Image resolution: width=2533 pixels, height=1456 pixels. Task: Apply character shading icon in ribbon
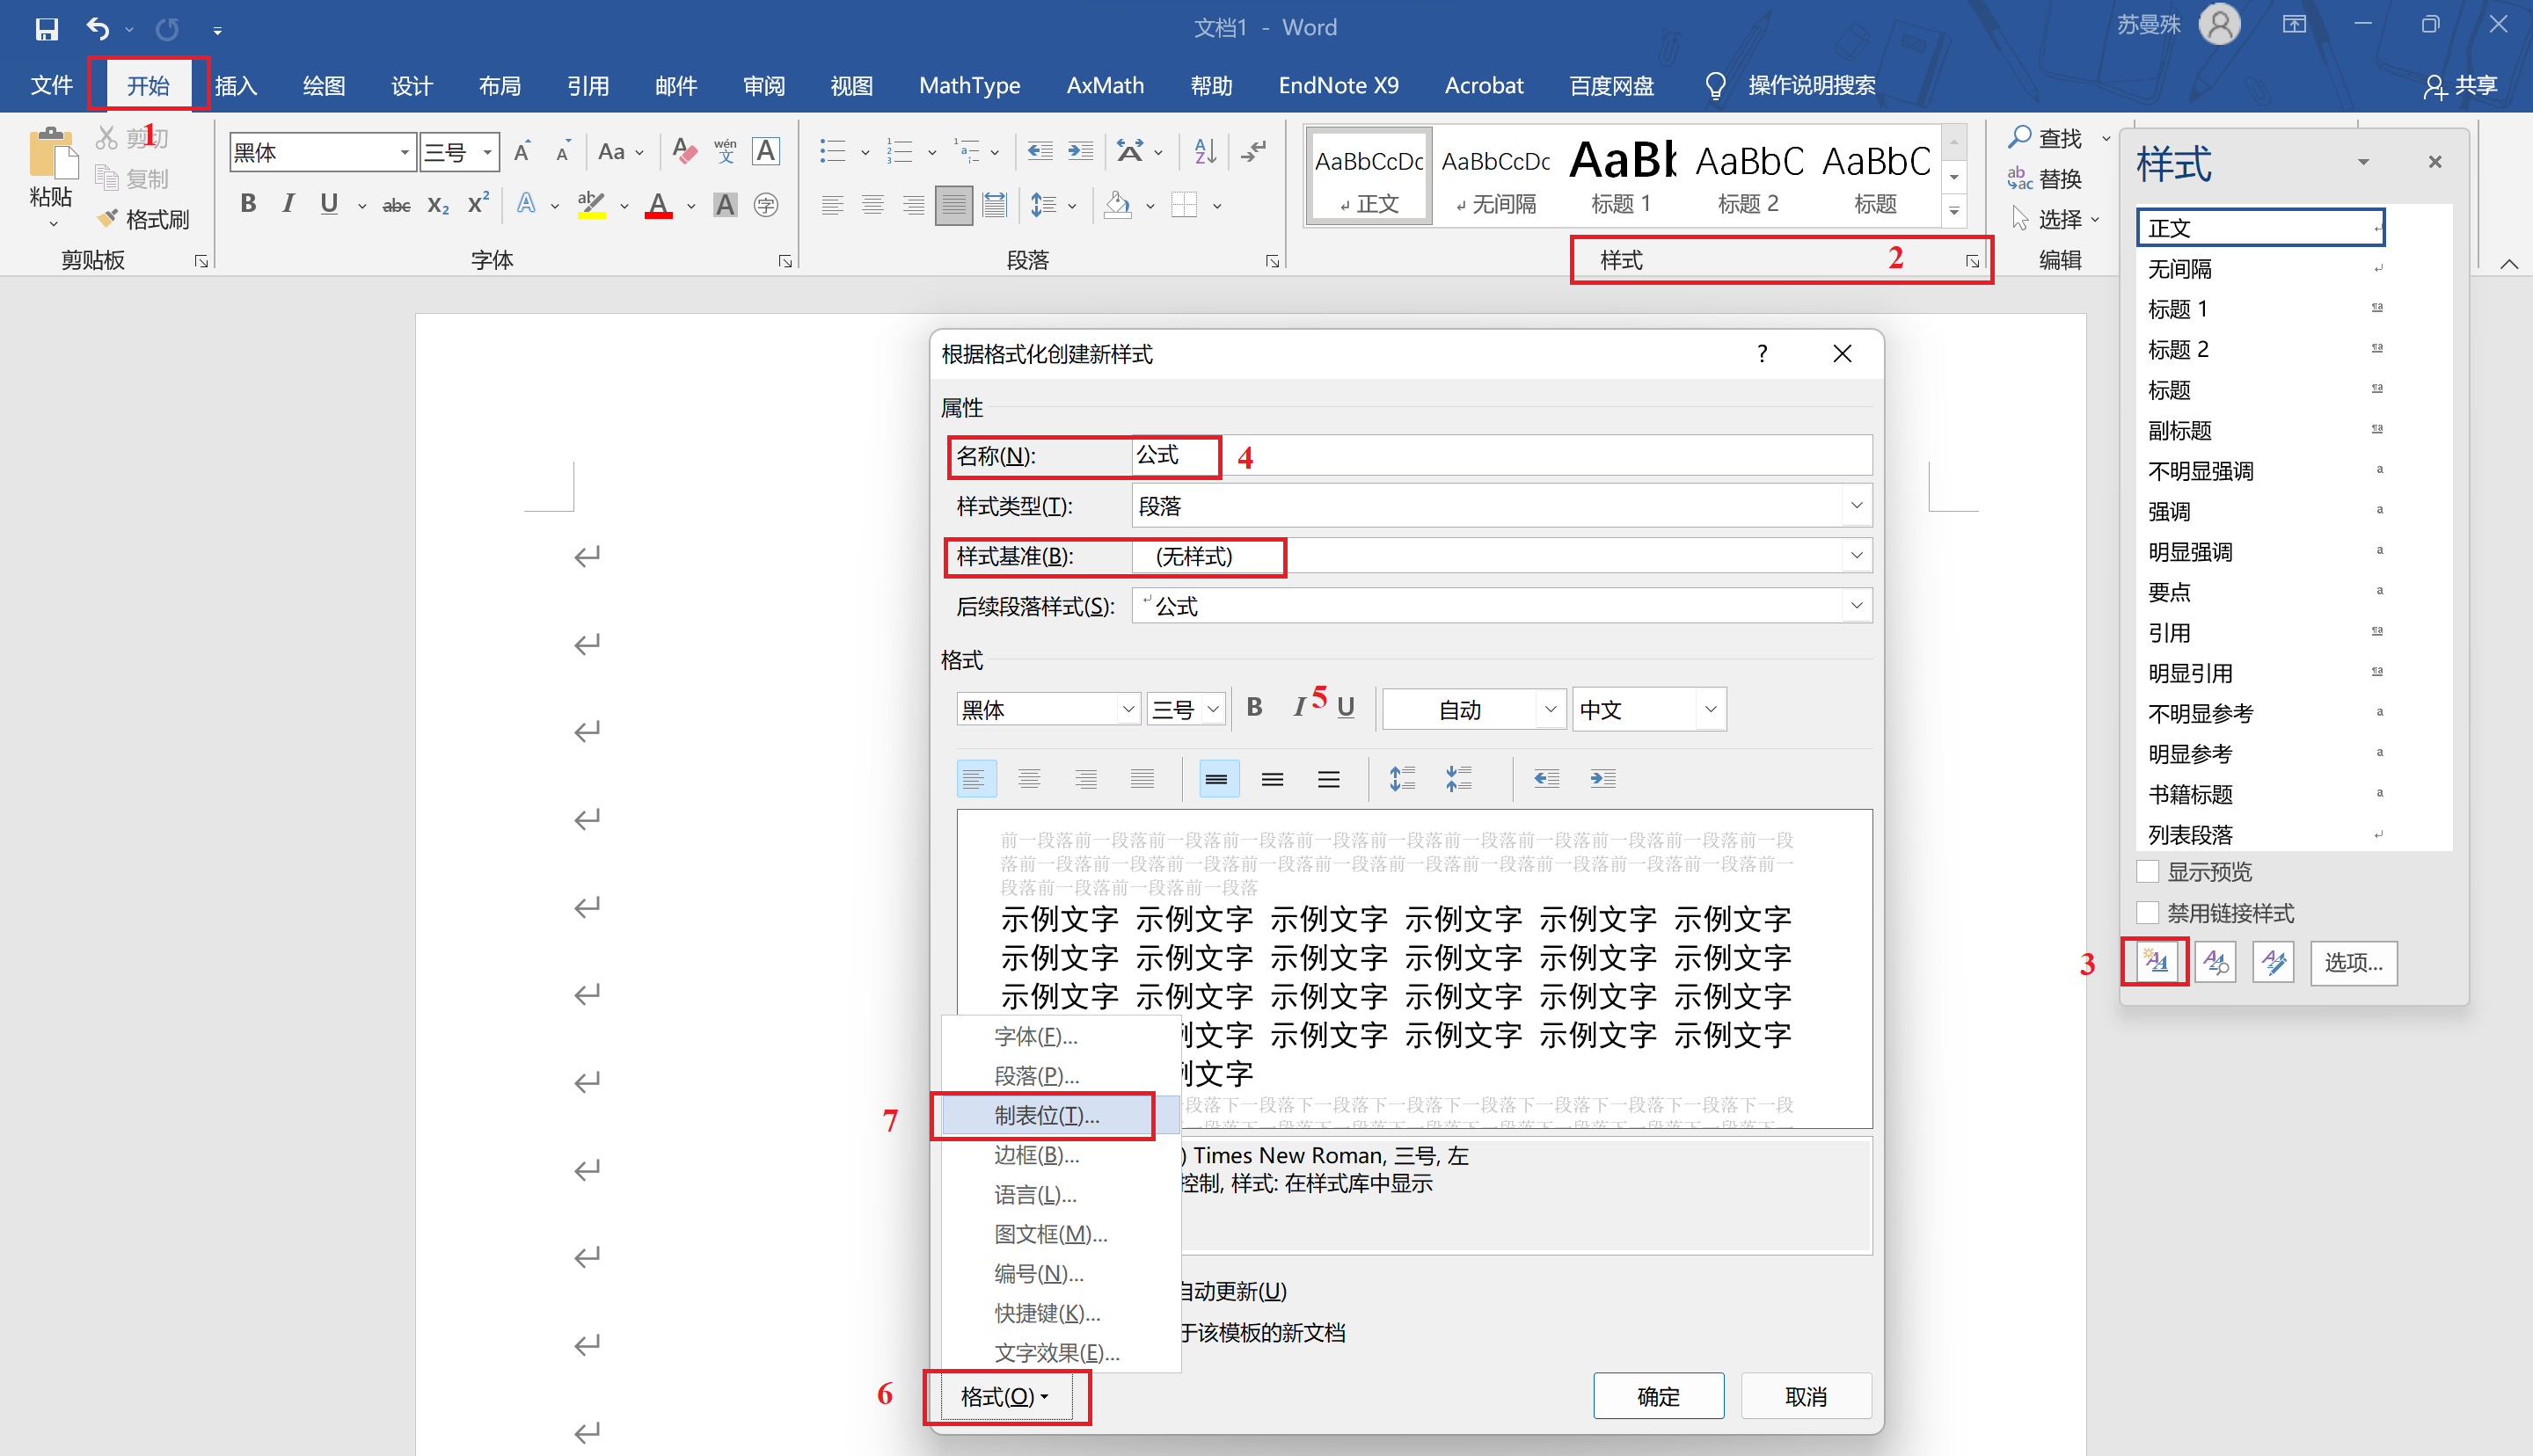(x=725, y=205)
